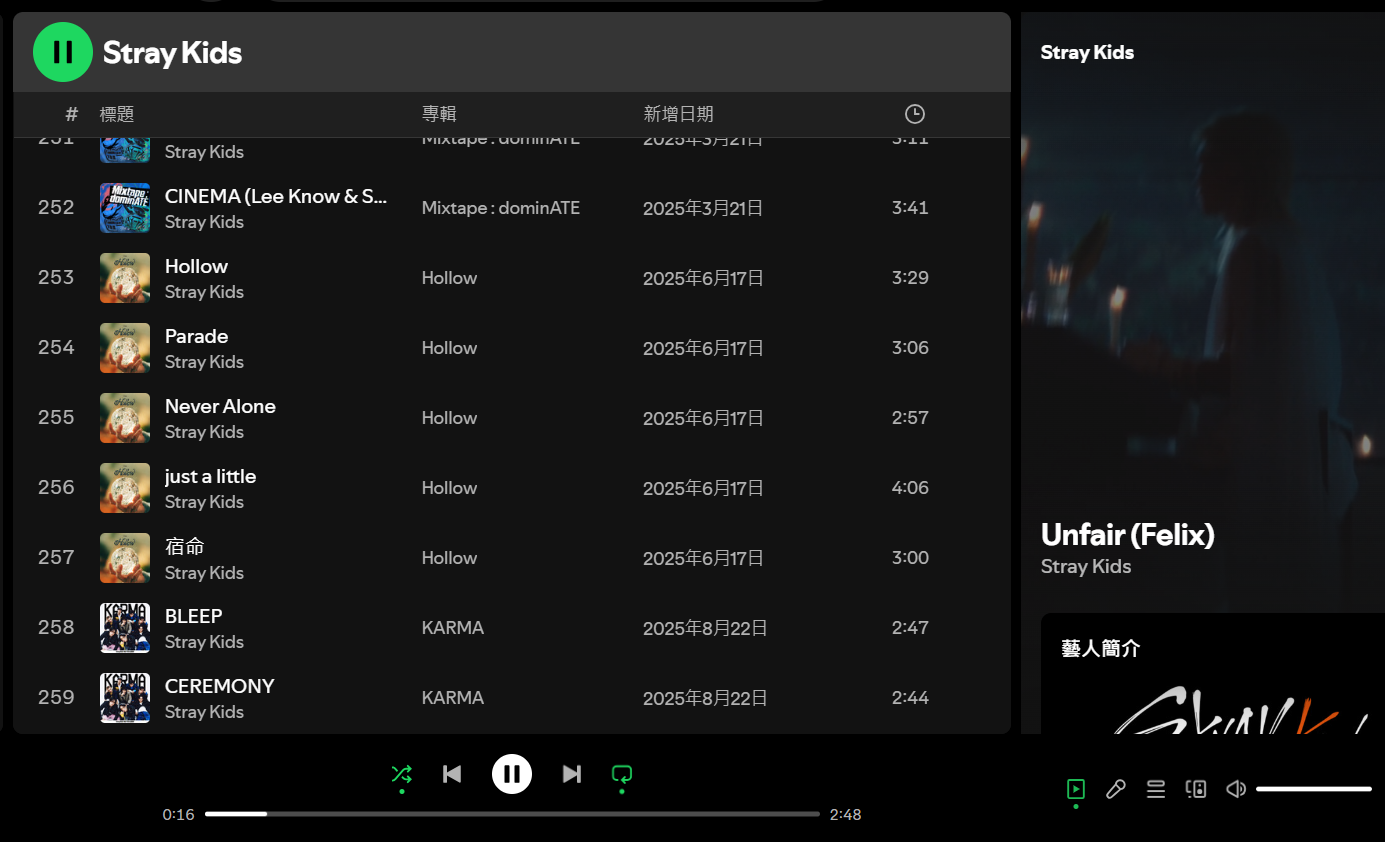Sort by 專輯 column header

point(439,114)
